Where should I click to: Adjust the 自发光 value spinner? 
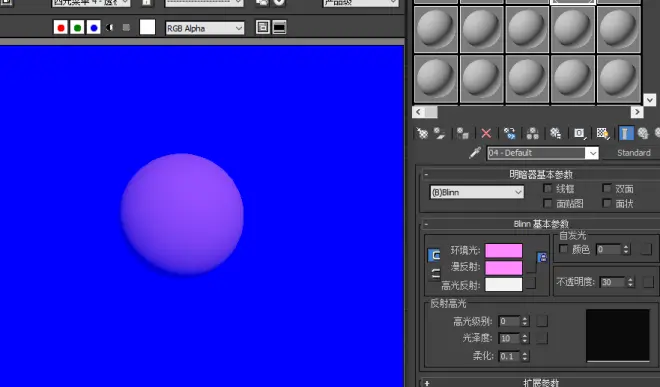(626, 249)
